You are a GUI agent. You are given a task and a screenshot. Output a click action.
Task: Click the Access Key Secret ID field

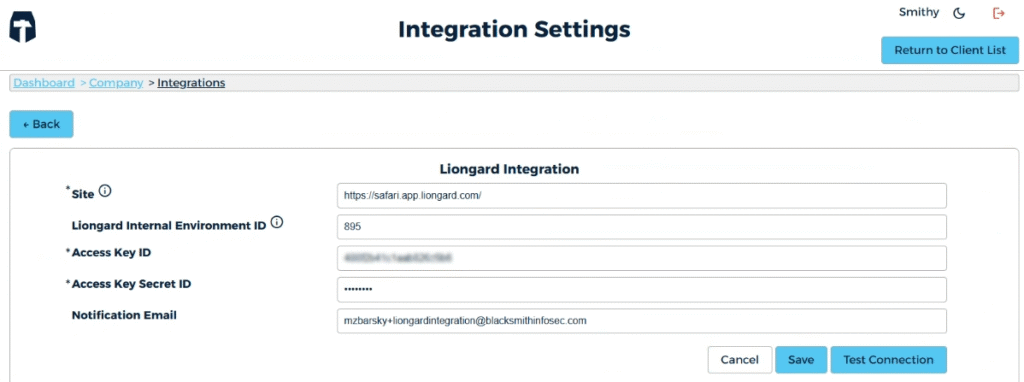[x=641, y=289]
